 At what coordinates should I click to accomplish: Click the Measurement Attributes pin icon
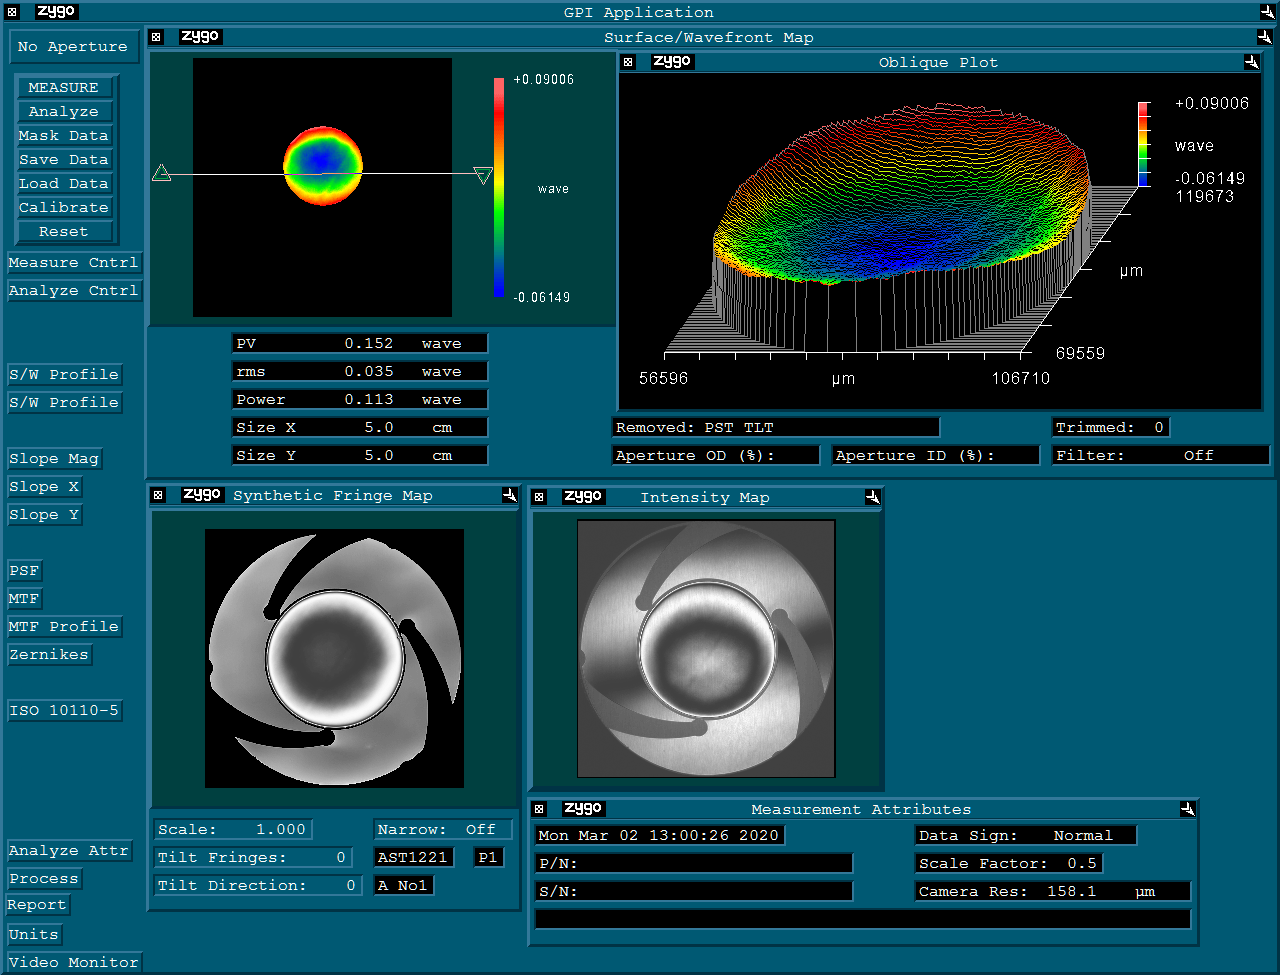pyautogui.click(x=1187, y=809)
